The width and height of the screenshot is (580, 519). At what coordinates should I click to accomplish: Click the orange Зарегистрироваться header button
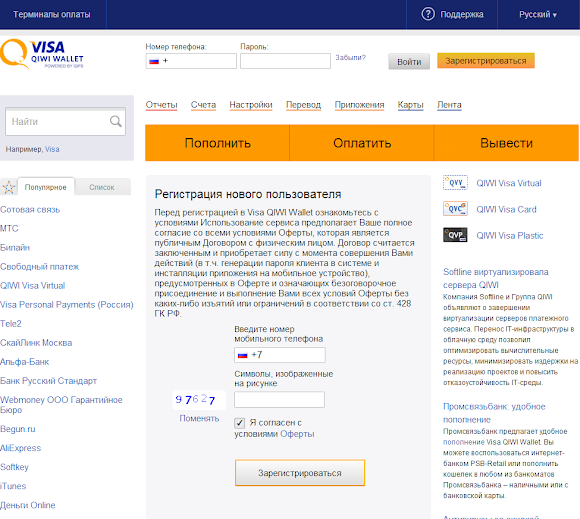(x=486, y=61)
